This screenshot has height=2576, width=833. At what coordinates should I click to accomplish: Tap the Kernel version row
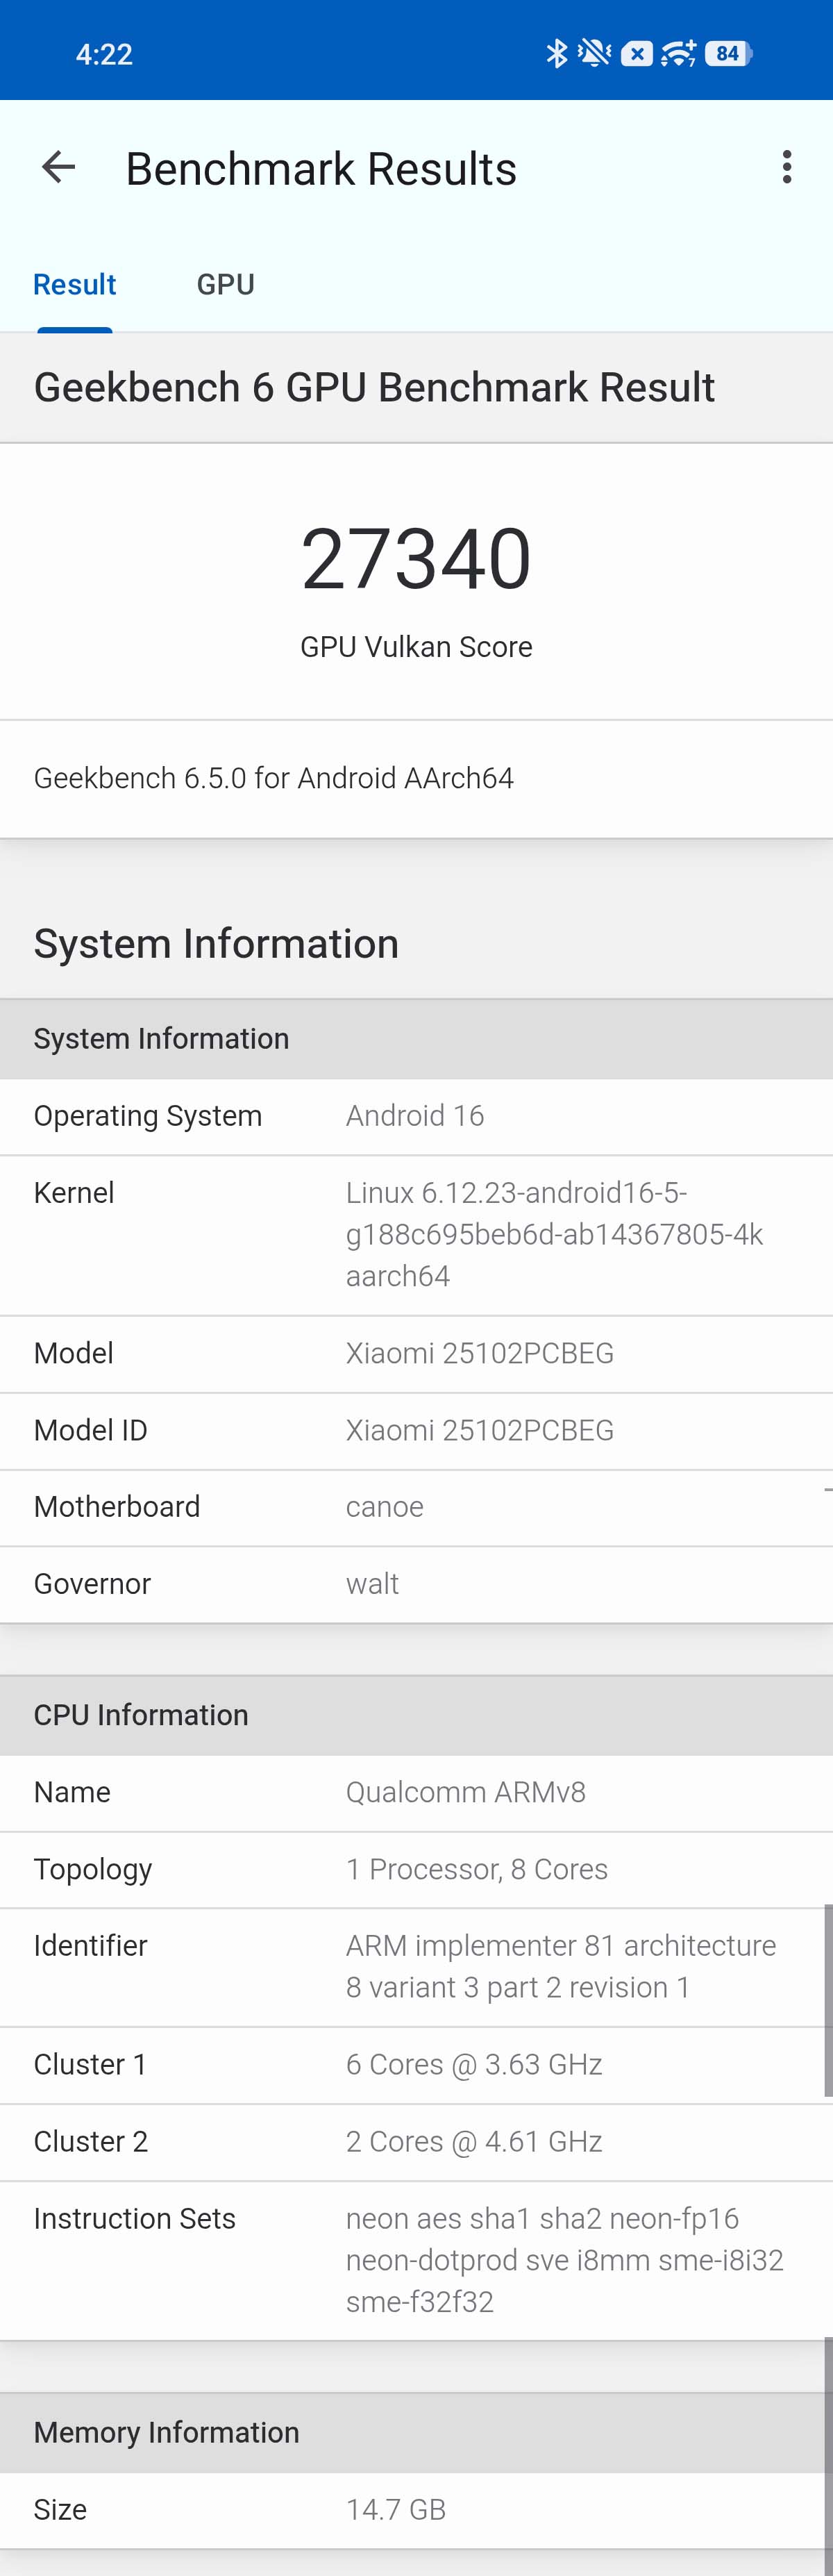coord(416,1234)
